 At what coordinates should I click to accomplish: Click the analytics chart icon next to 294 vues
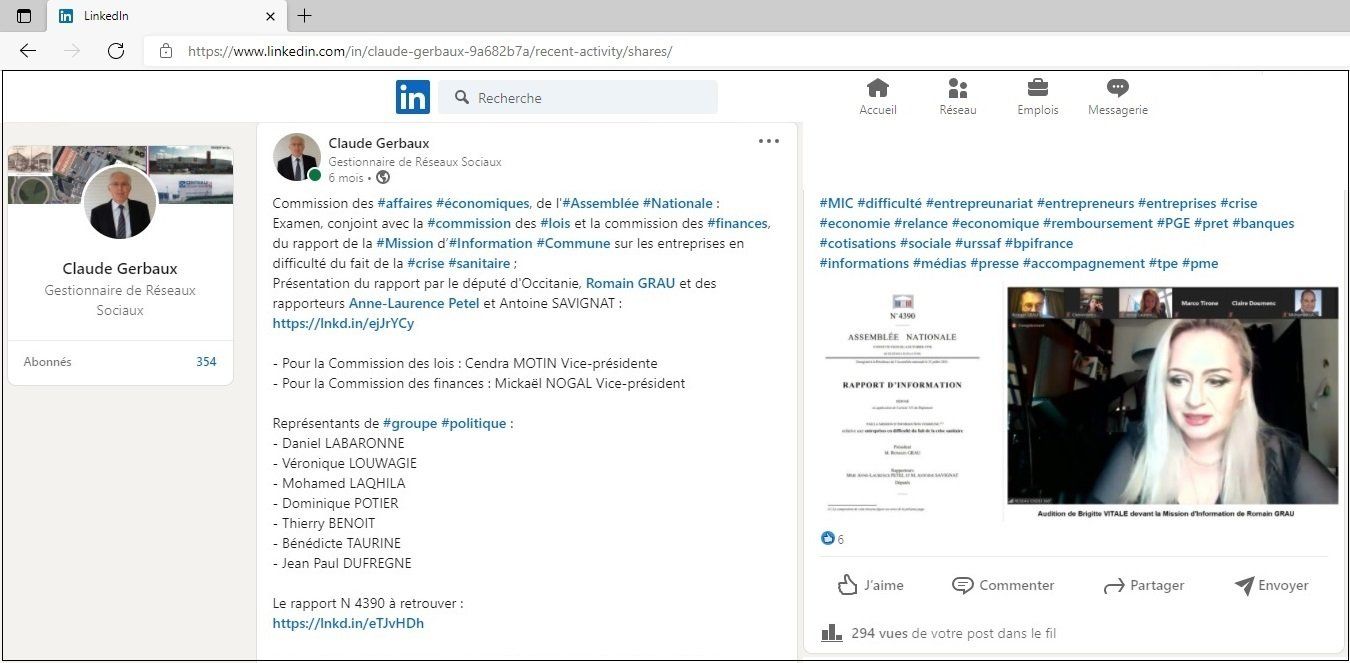831,632
